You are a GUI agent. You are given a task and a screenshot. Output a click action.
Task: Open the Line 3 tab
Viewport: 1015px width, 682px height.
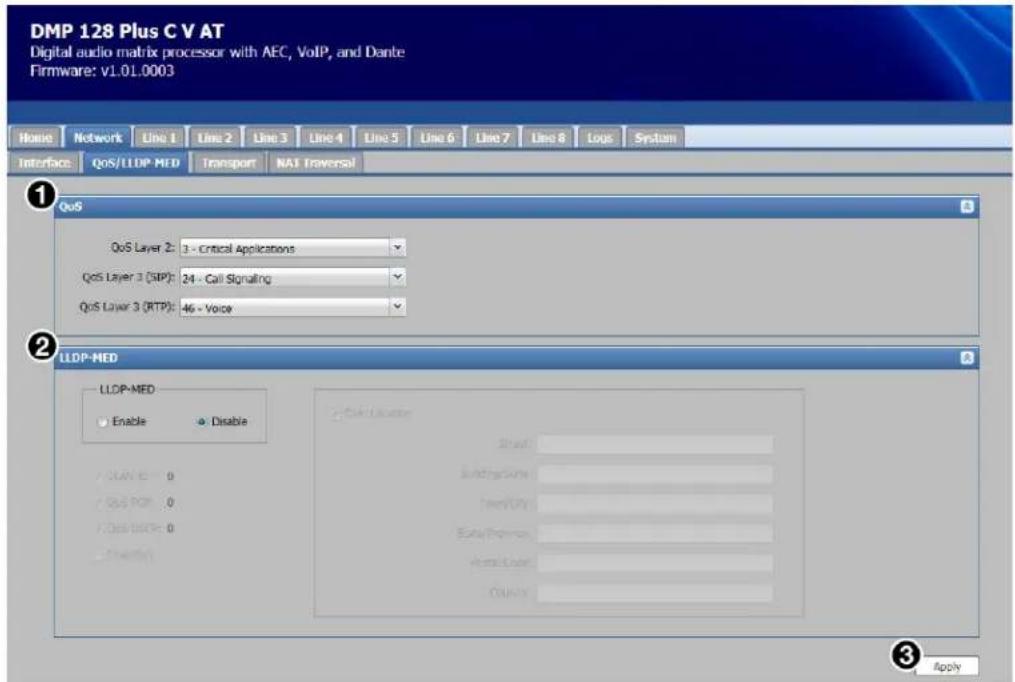coord(270,137)
